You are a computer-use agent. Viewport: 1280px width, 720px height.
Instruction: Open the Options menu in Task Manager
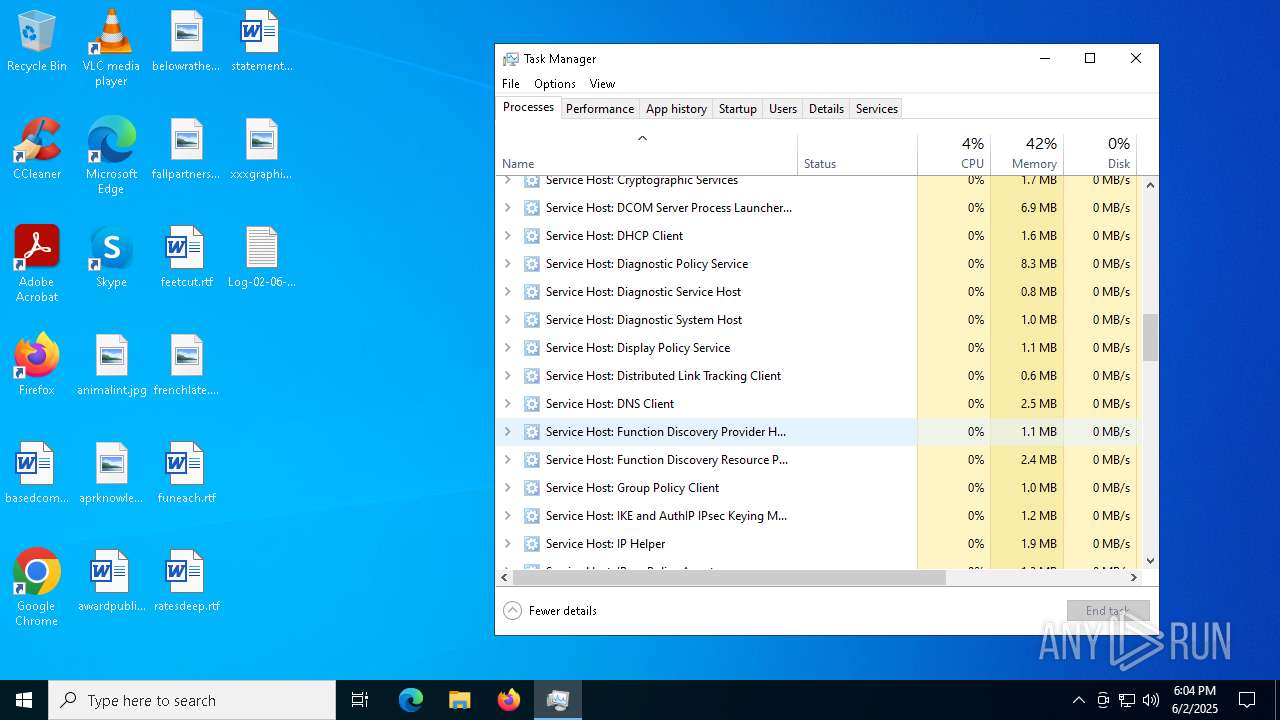(x=555, y=84)
